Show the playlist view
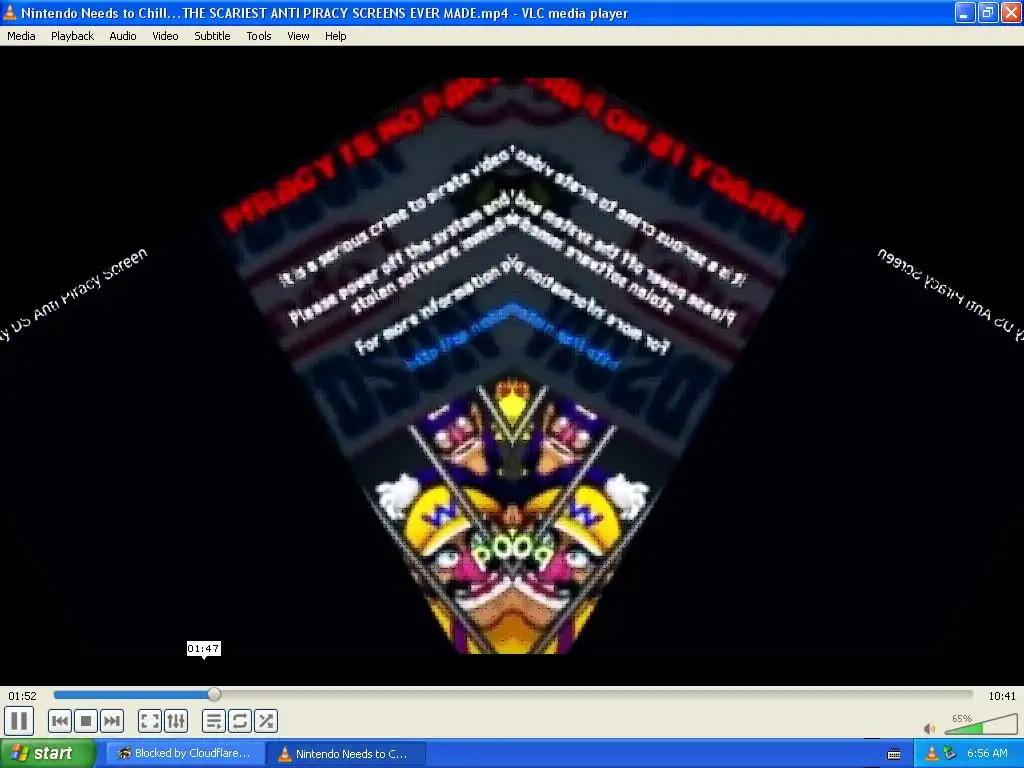Image resolution: width=1024 pixels, height=768 pixels. click(214, 721)
